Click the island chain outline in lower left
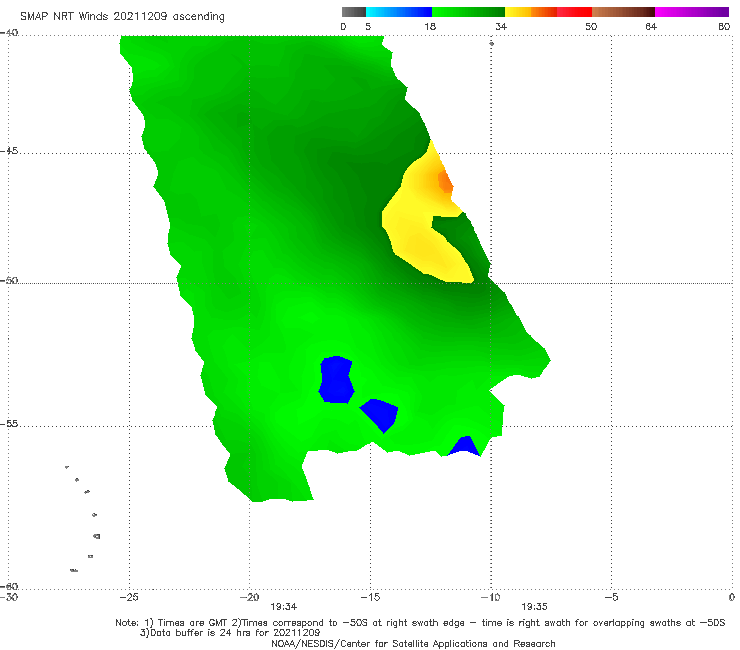 click(83, 519)
